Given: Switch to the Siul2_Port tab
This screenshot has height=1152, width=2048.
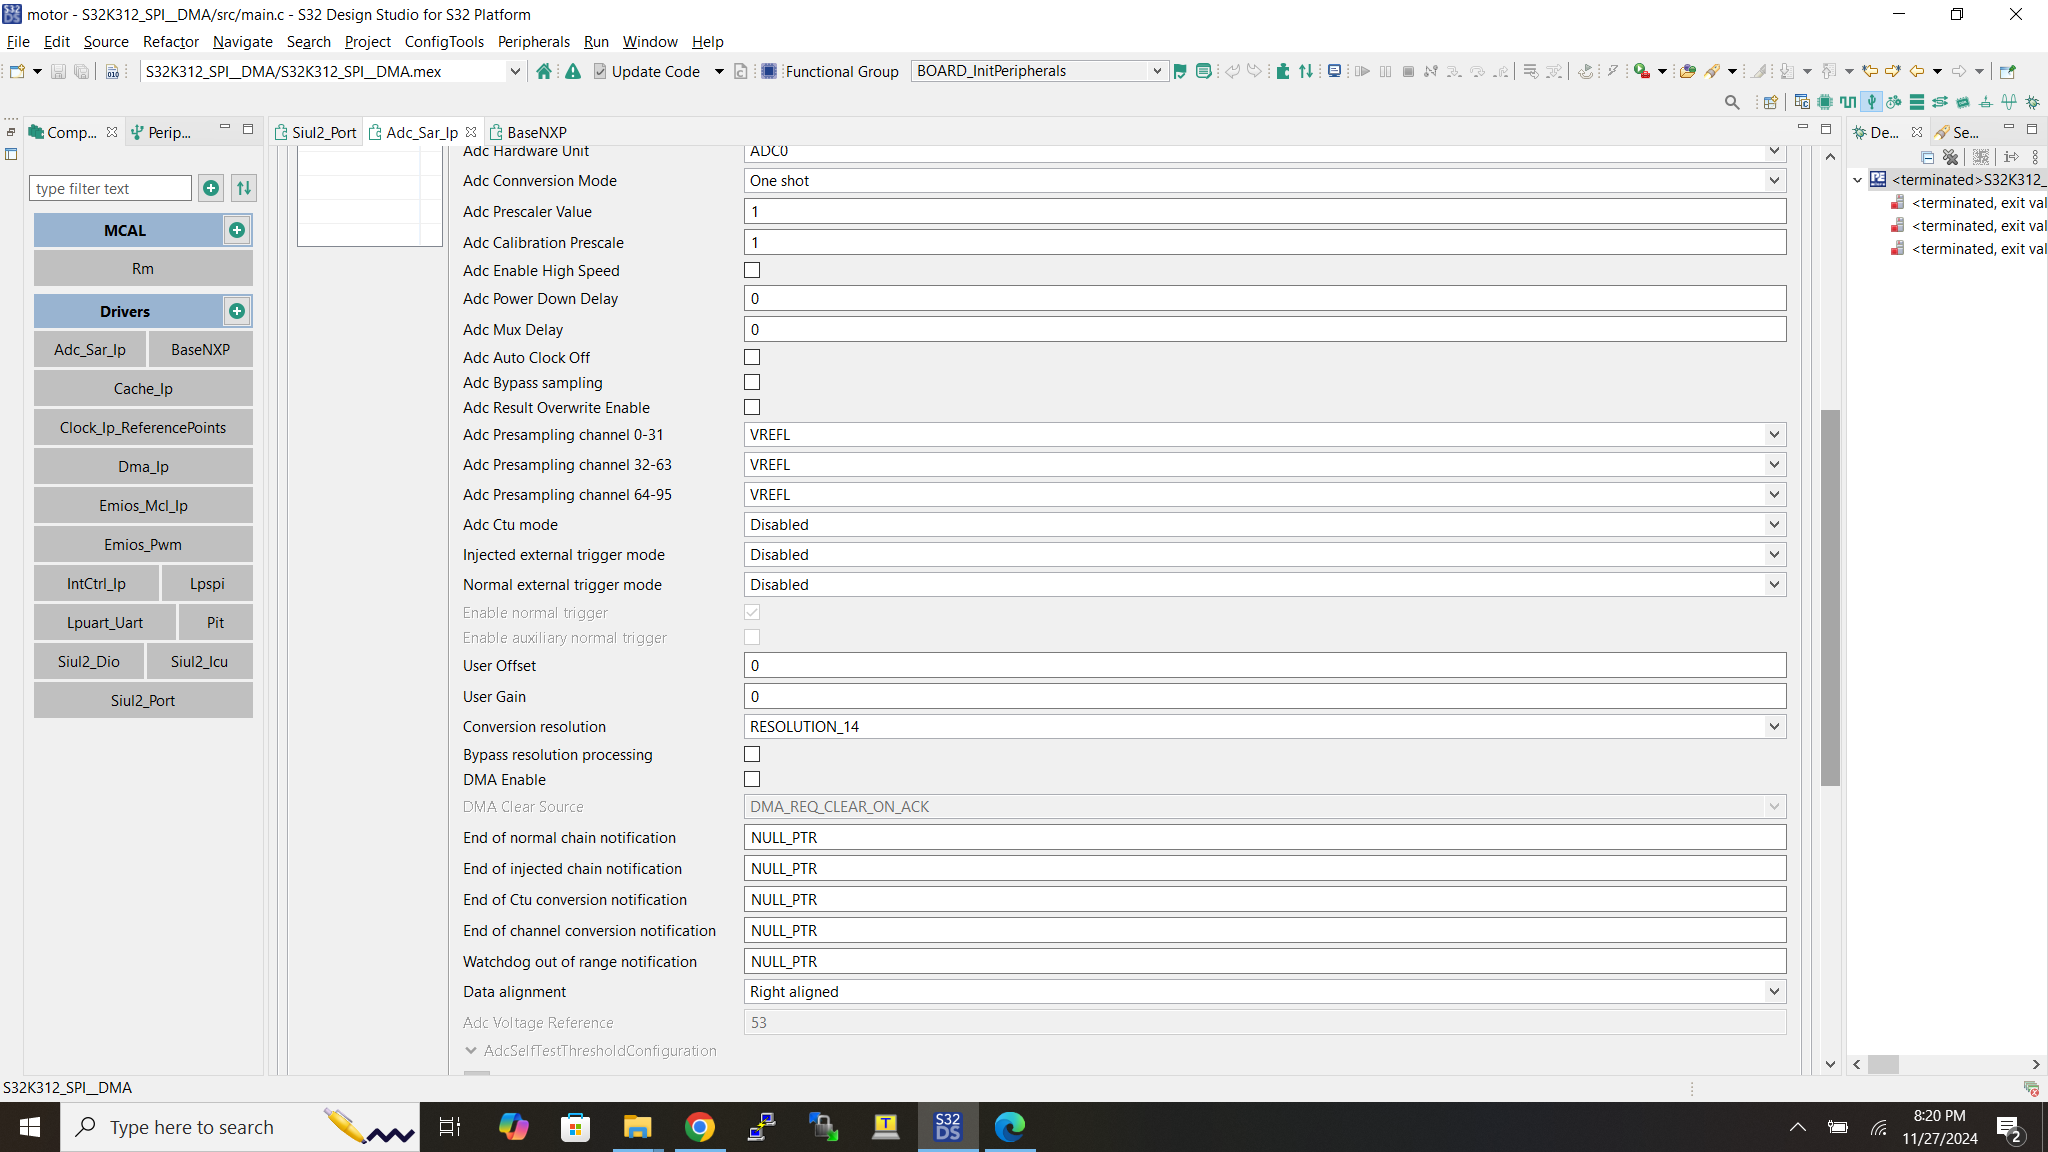Looking at the screenshot, I should pos(322,131).
